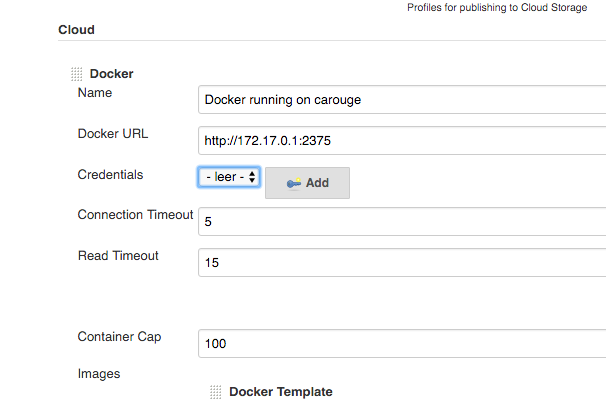Screen dimensions: 606x401
Task: Focus the Name input field
Action: tap(402, 100)
